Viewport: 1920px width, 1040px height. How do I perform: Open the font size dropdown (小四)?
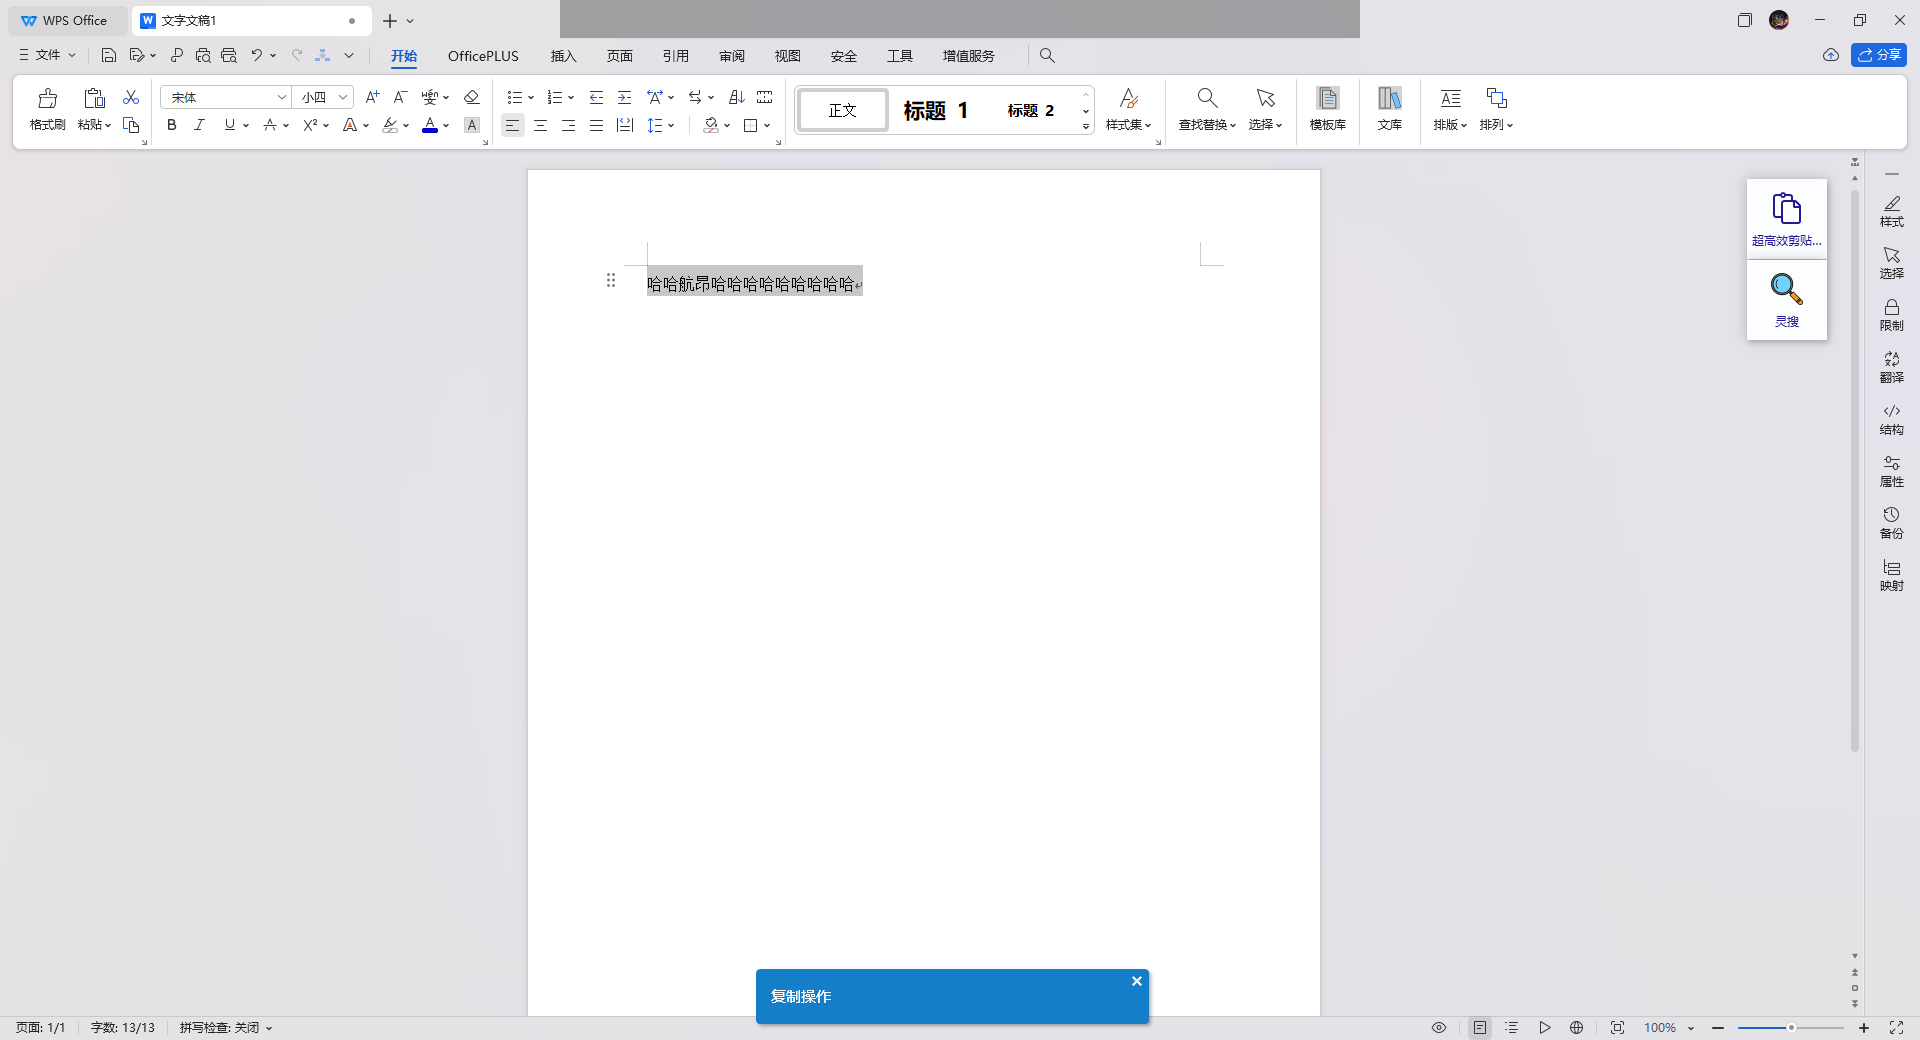pos(343,97)
